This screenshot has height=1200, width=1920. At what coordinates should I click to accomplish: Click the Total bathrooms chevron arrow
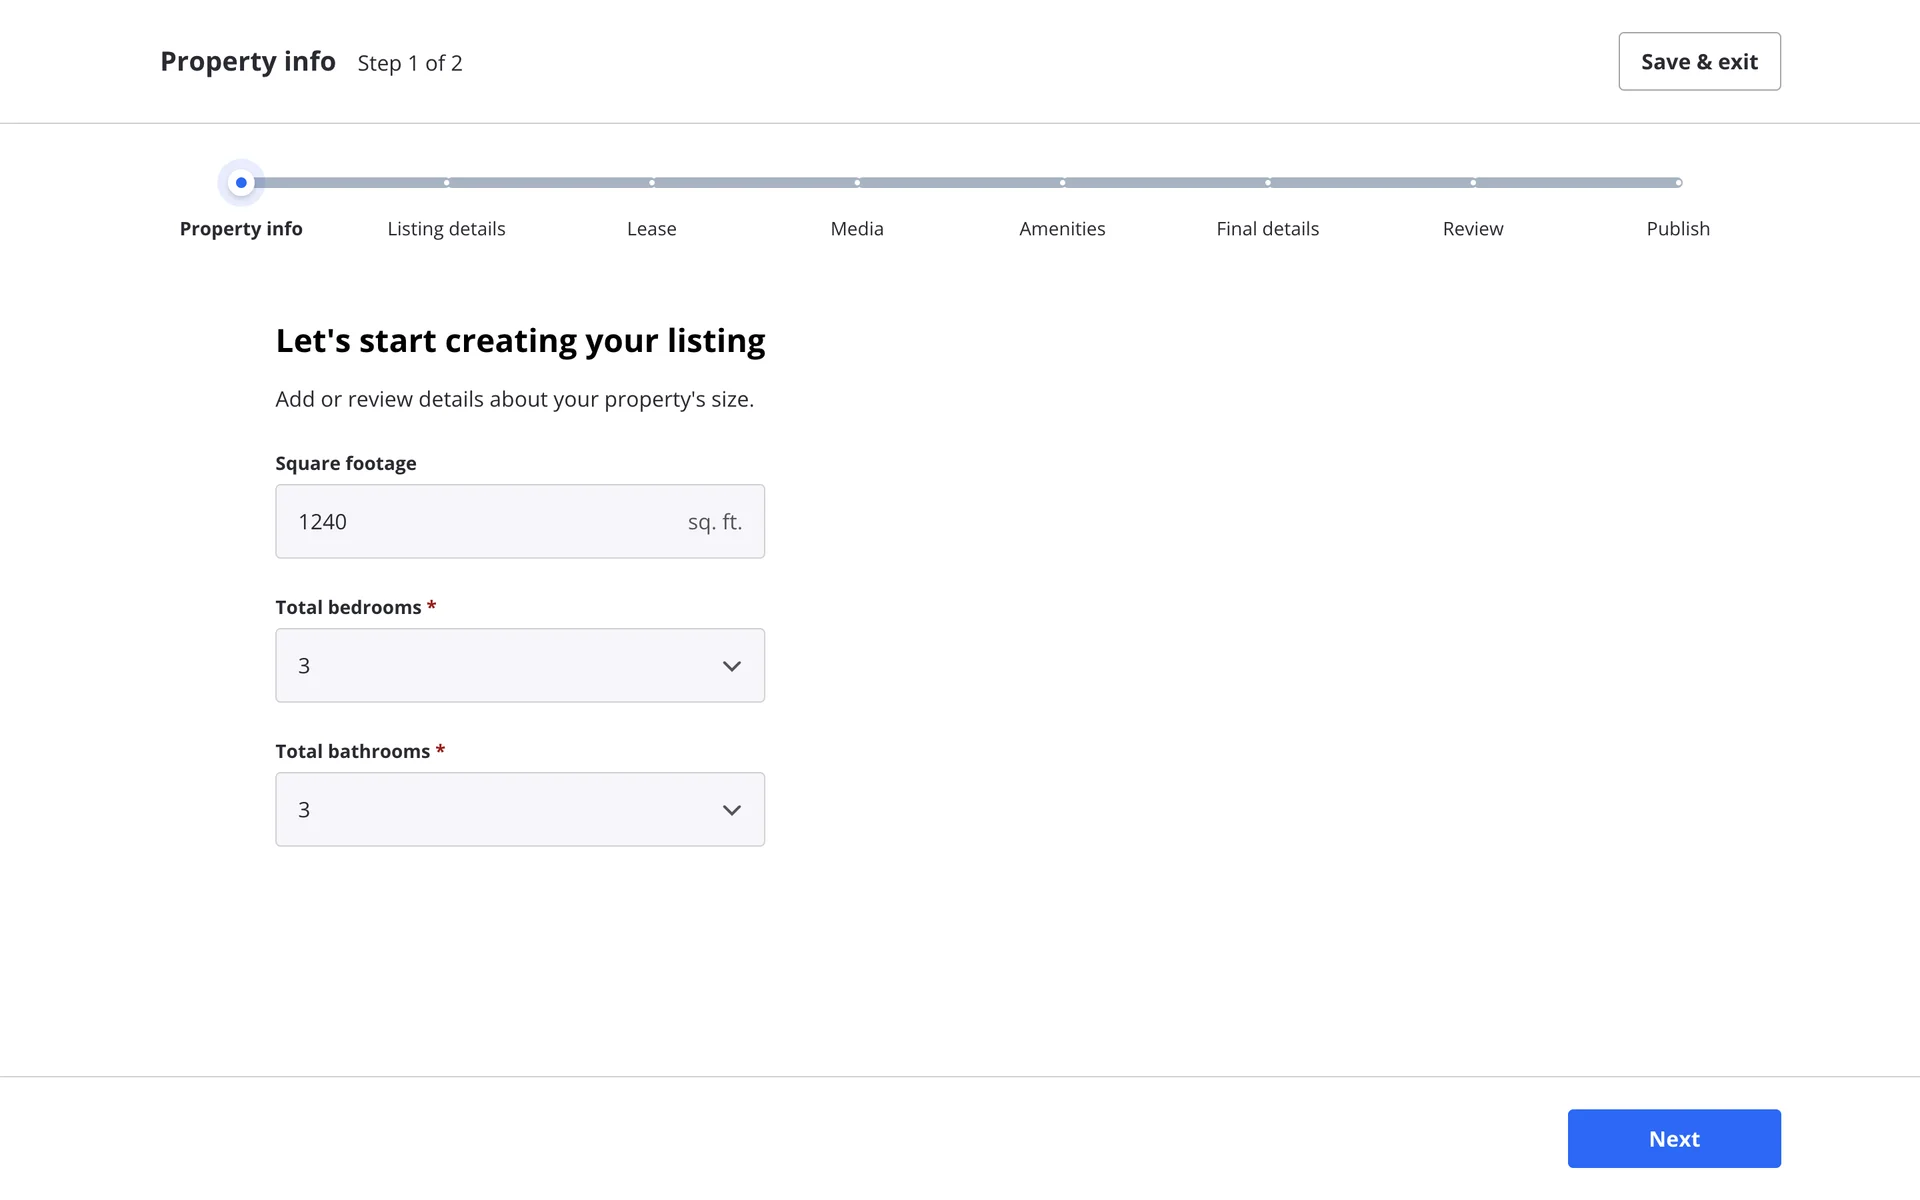[732, 810]
